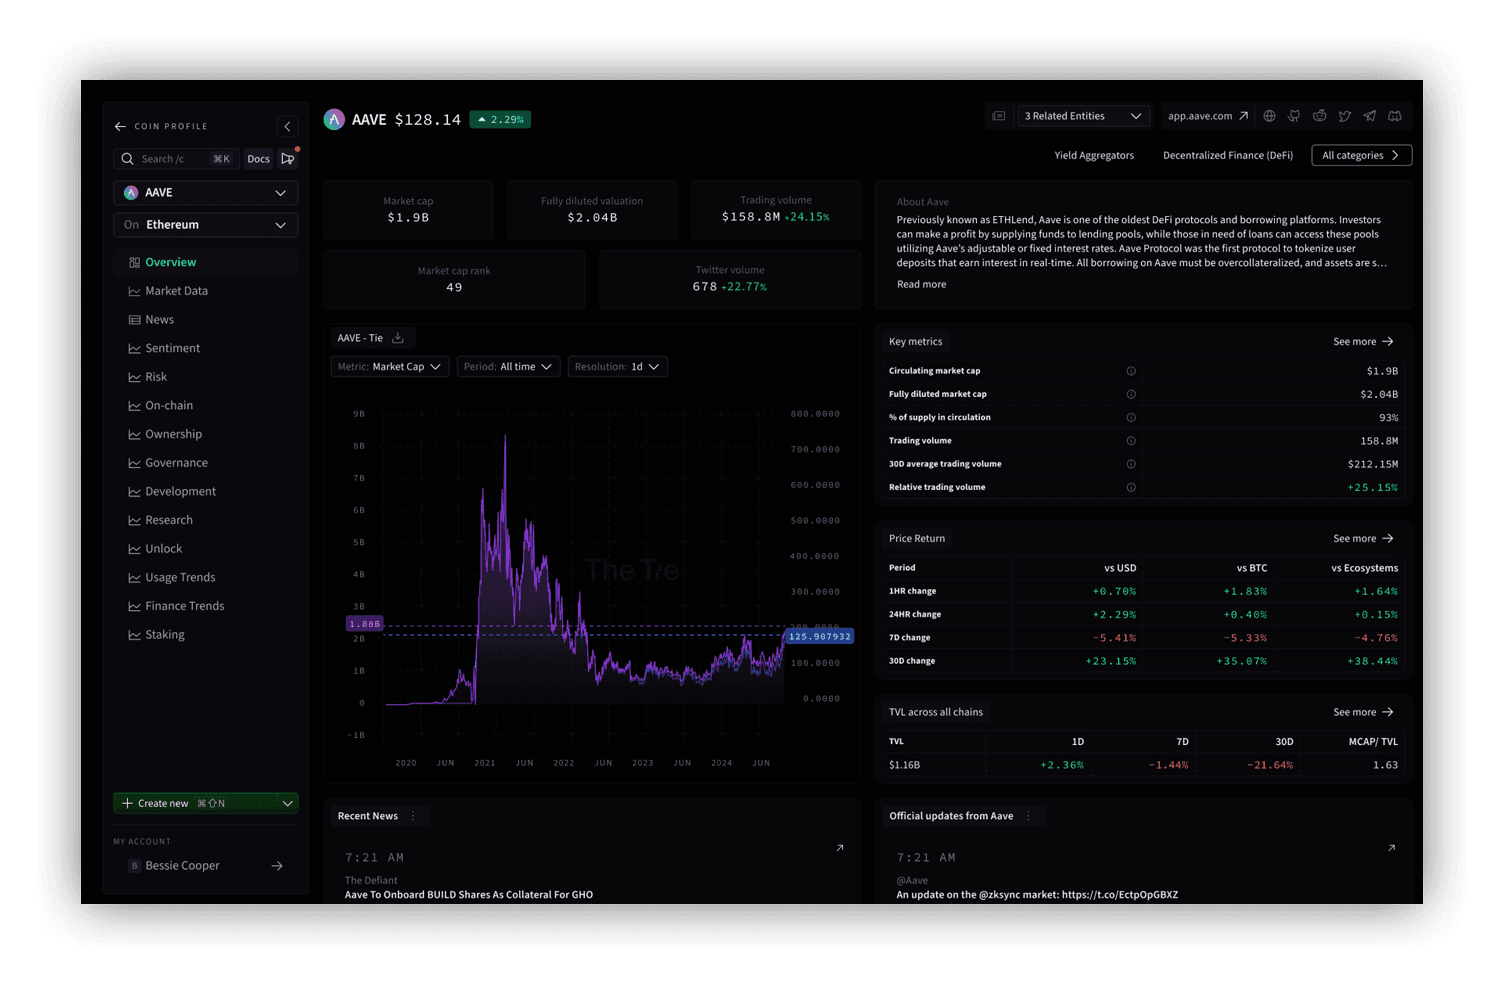Click the Create new button
The height and width of the screenshot is (985, 1504).
point(194,803)
